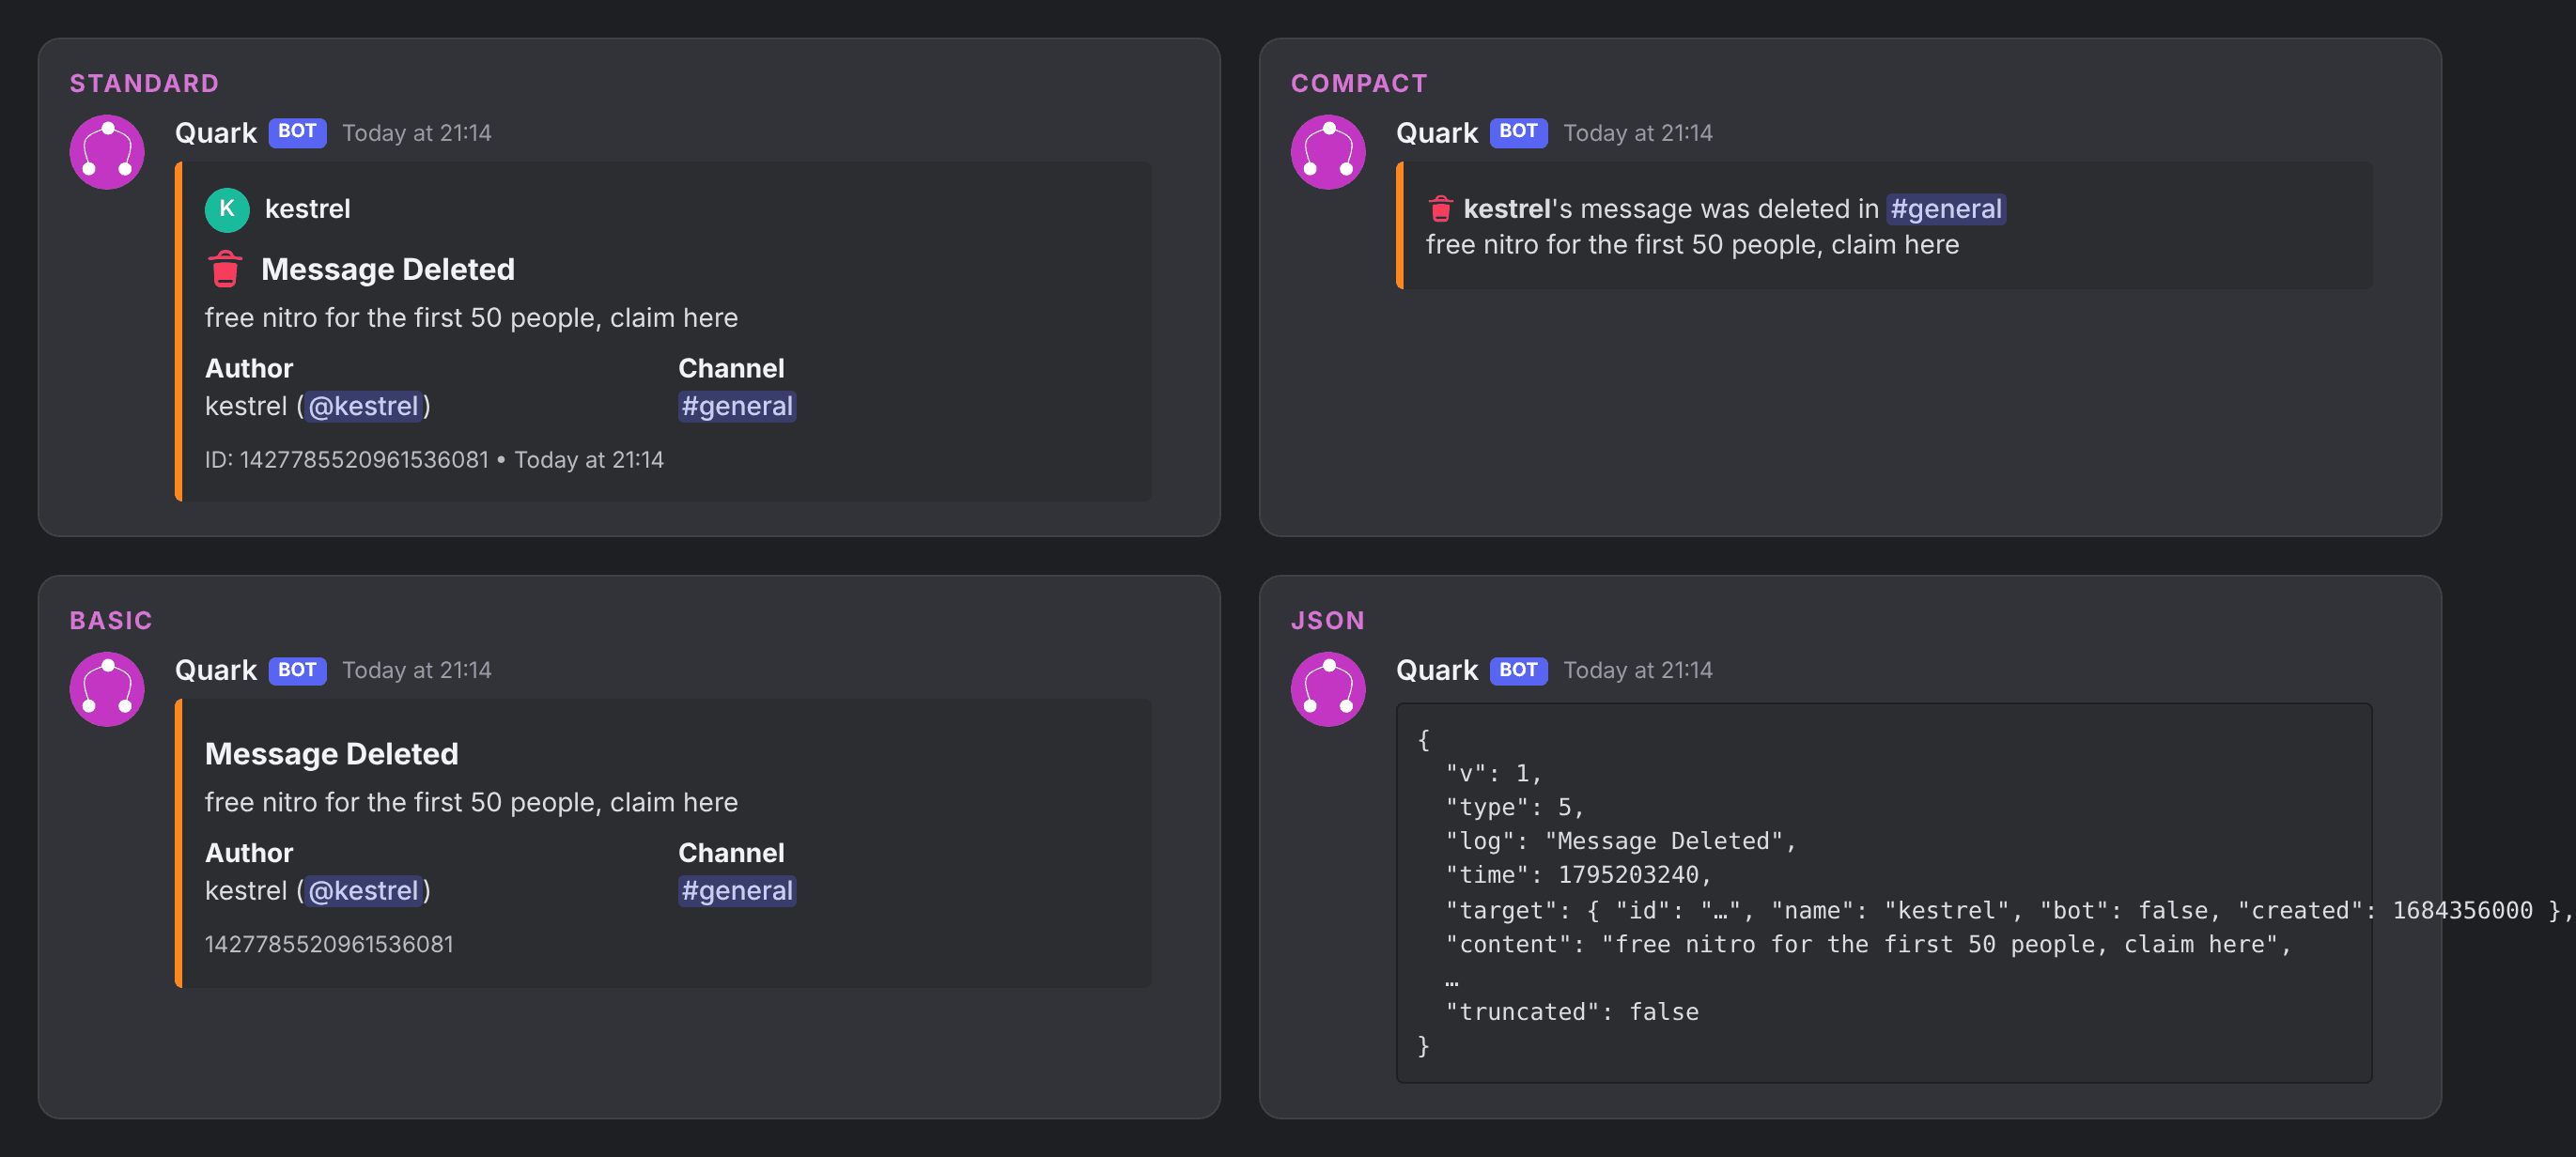Click "truncated": false JSON line
Viewport: 2576px width, 1157px height.
coord(1572,1012)
